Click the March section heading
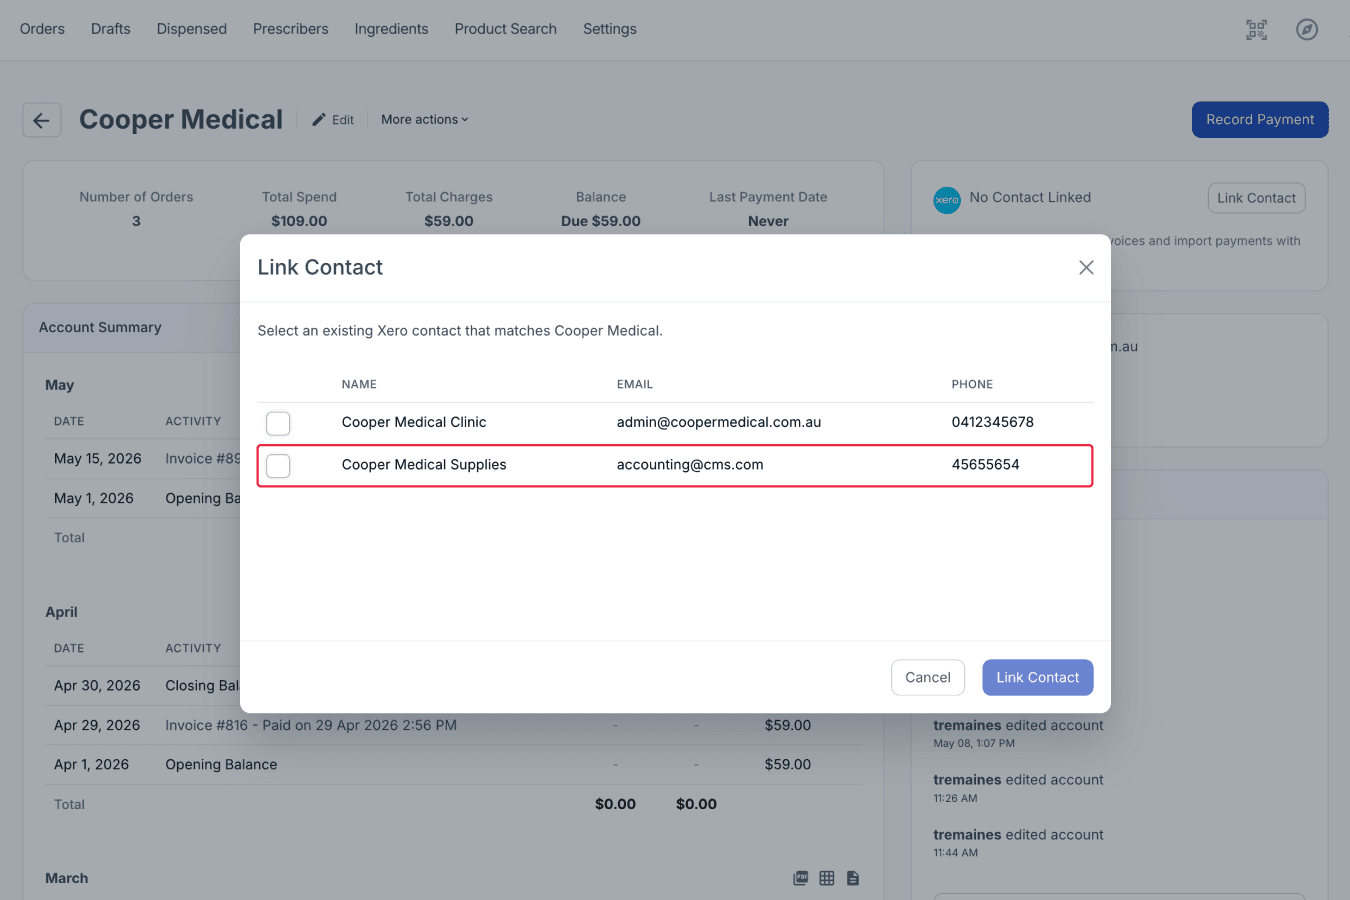The height and width of the screenshot is (900, 1350). pyautogui.click(x=67, y=878)
